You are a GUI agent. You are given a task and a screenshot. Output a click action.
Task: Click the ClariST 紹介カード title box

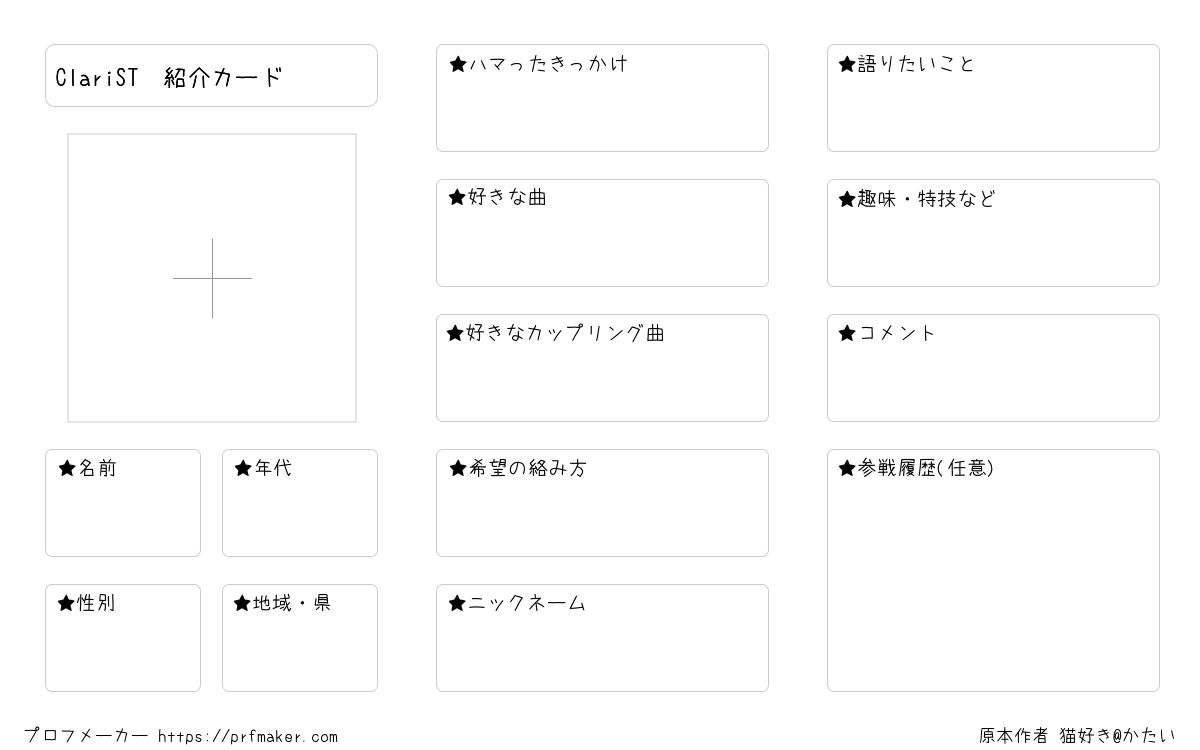[x=211, y=75]
